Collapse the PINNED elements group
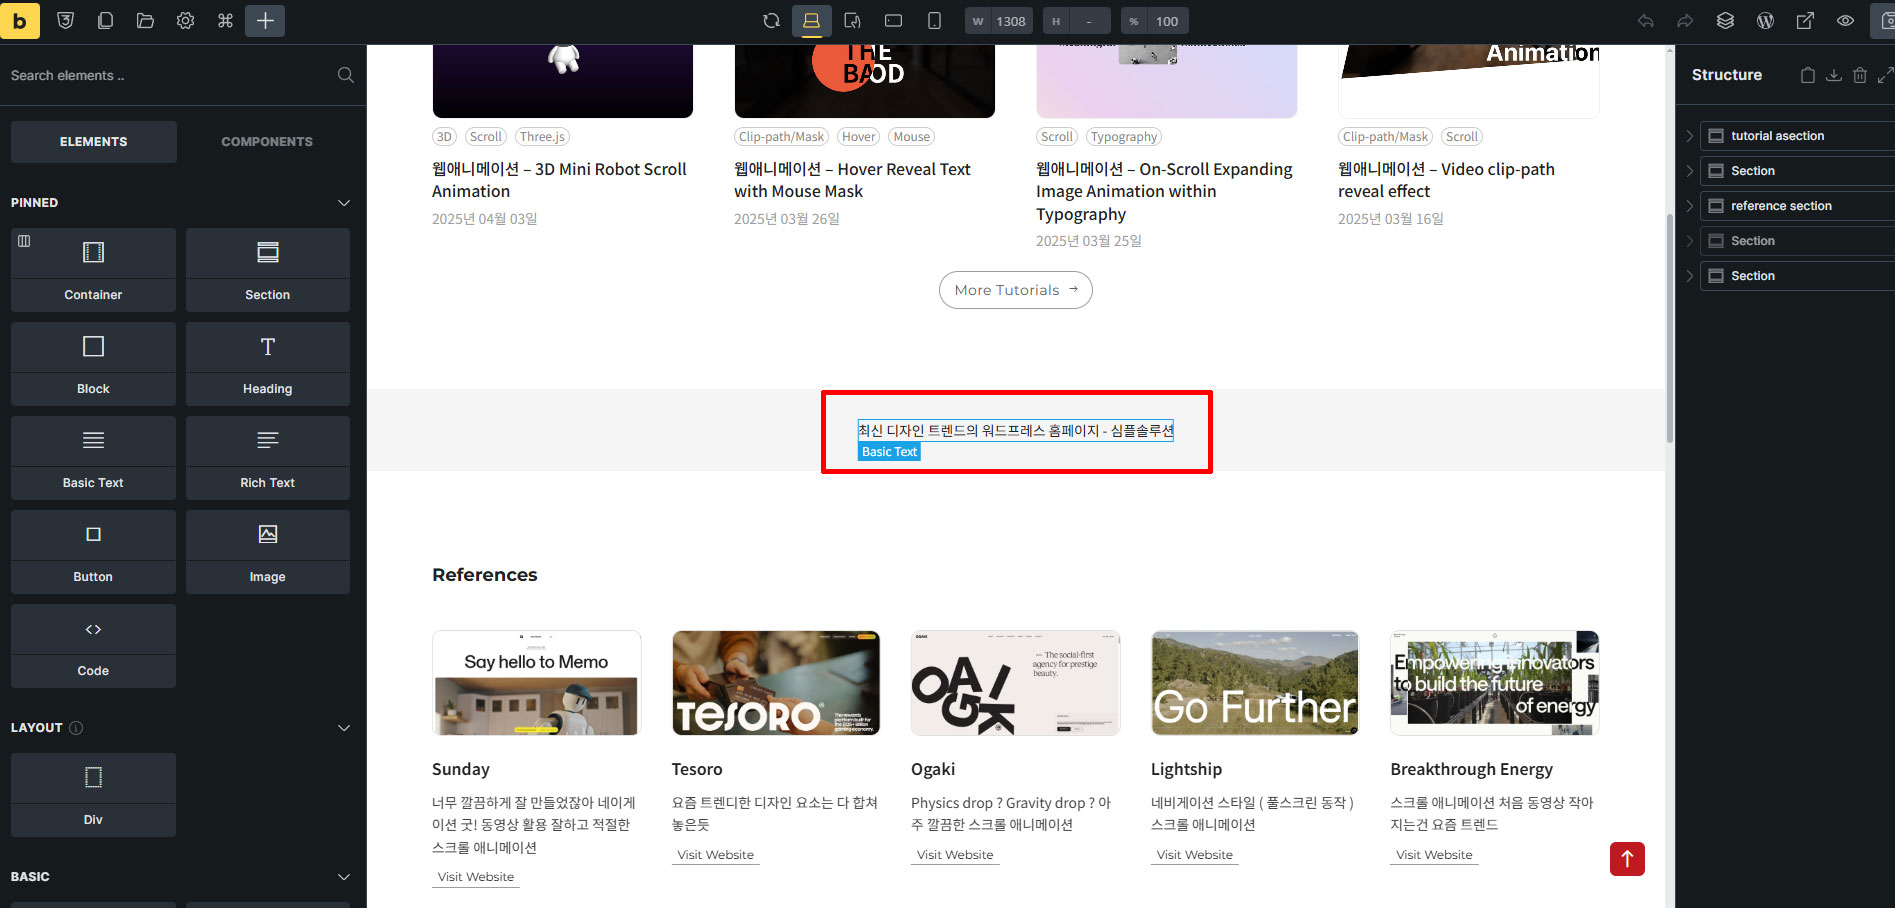Image resolution: width=1895 pixels, height=908 pixels. (344, 203)
